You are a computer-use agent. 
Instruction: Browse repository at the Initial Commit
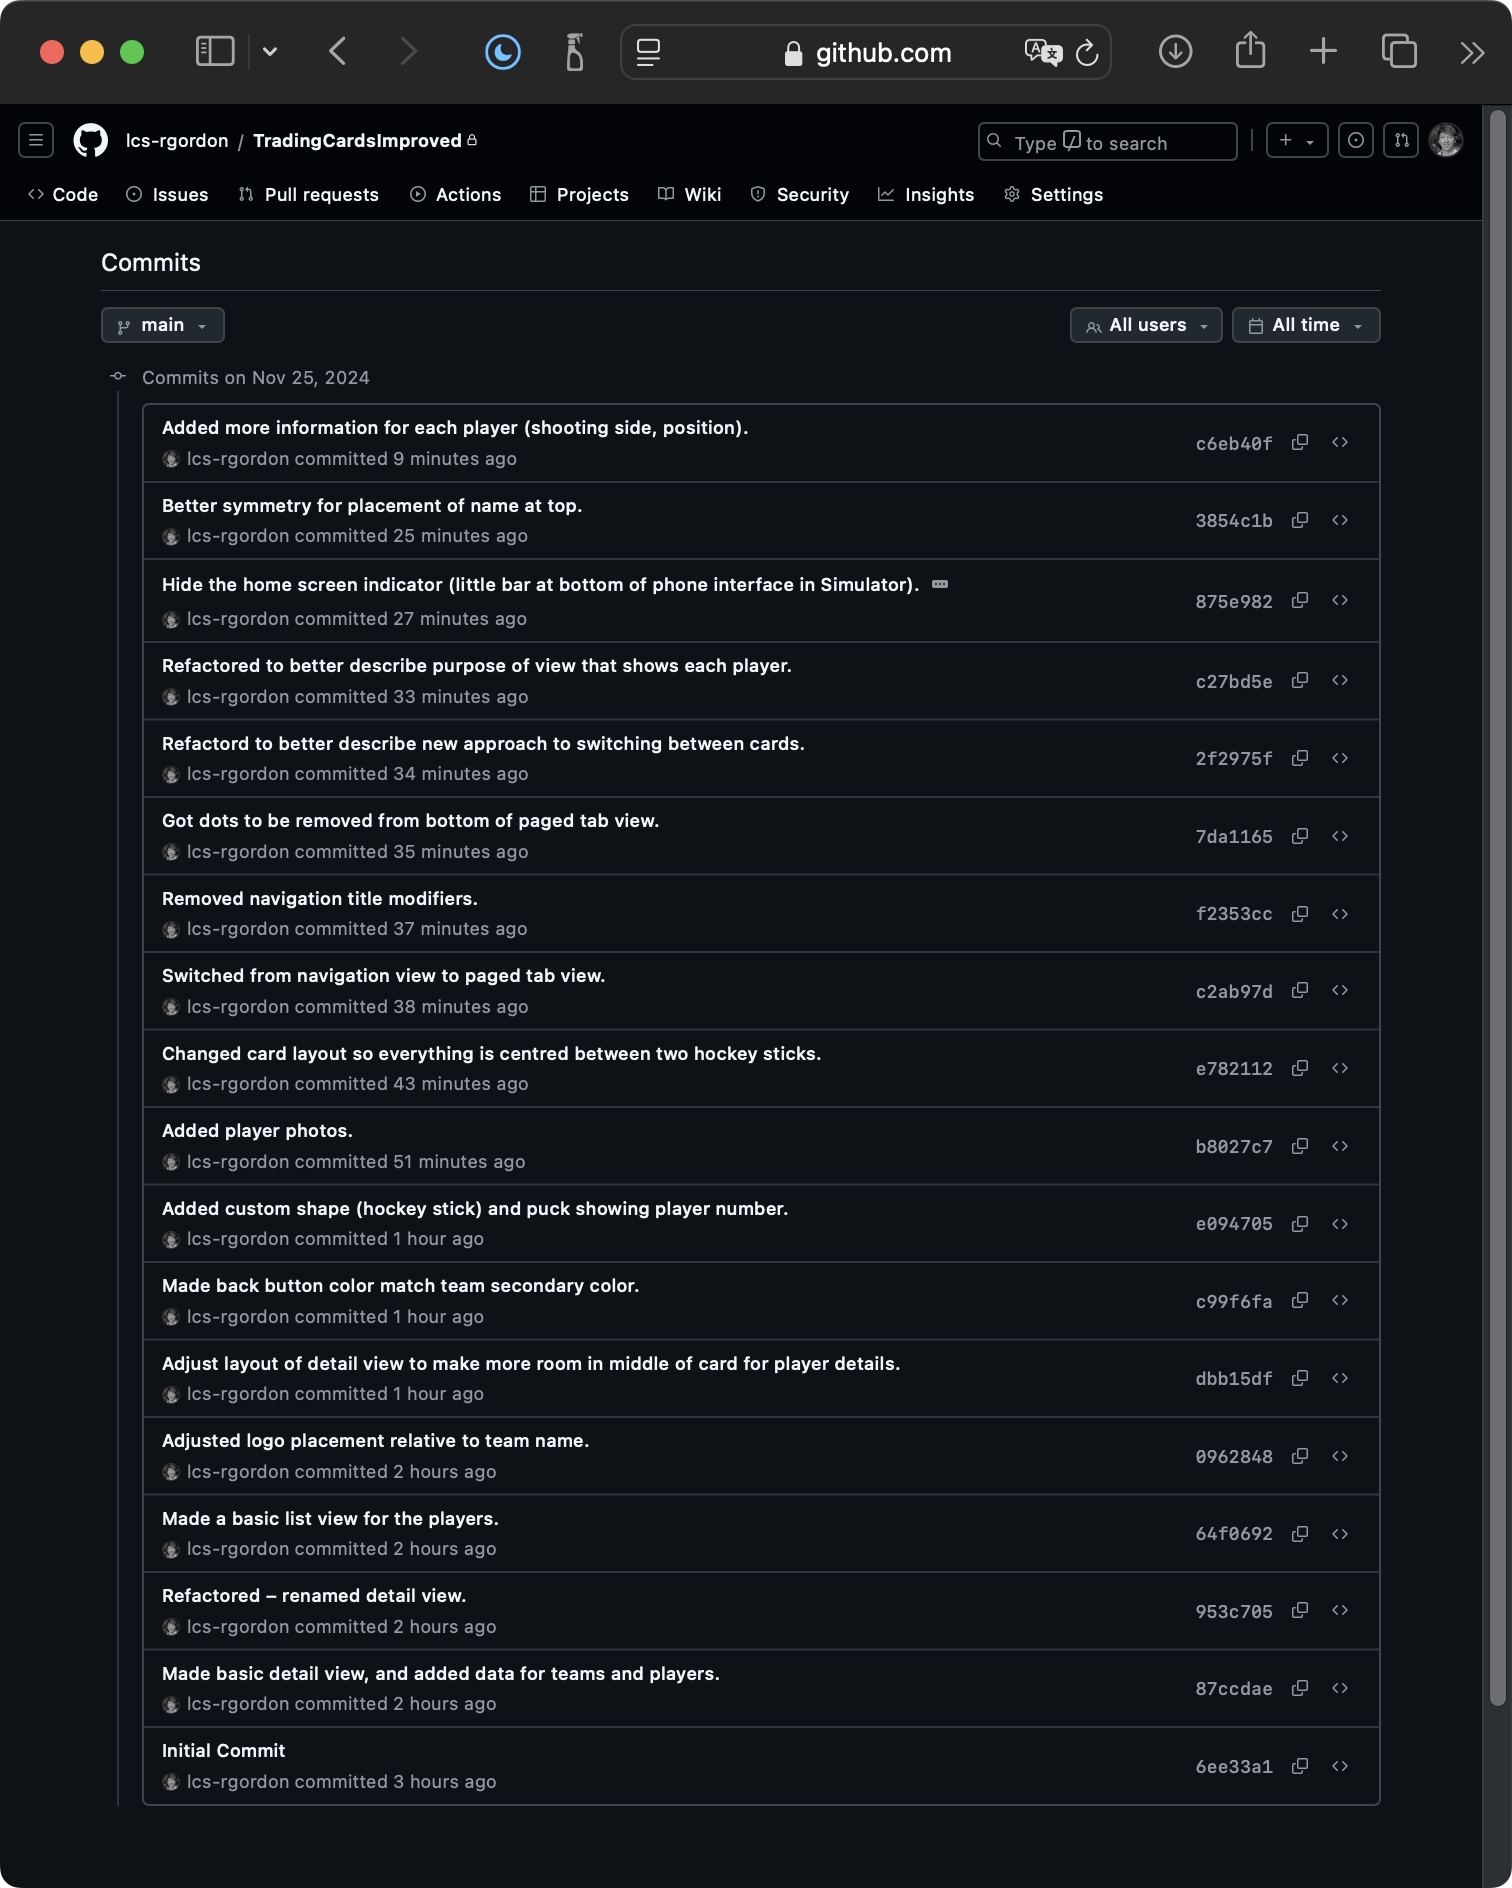pyautogui.click(x=1340, y=1766)
